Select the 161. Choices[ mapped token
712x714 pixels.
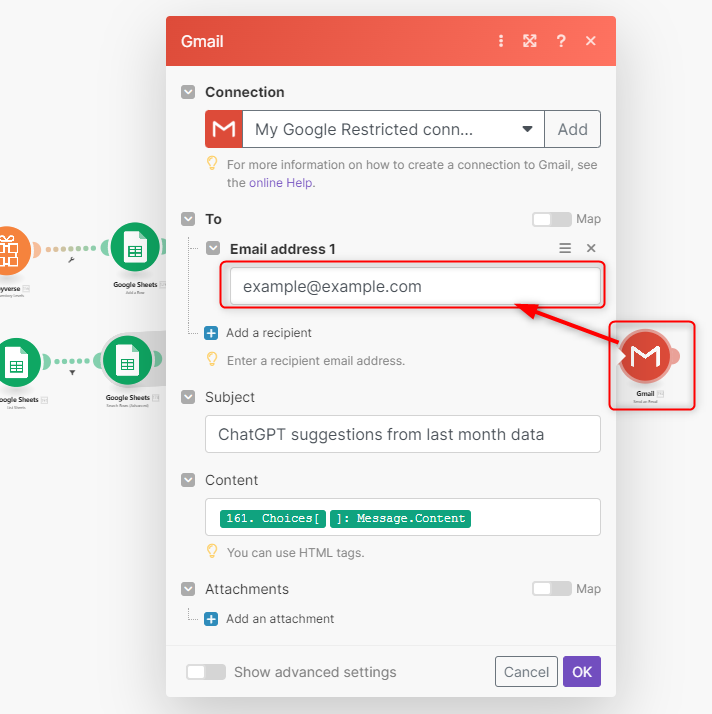273,519
